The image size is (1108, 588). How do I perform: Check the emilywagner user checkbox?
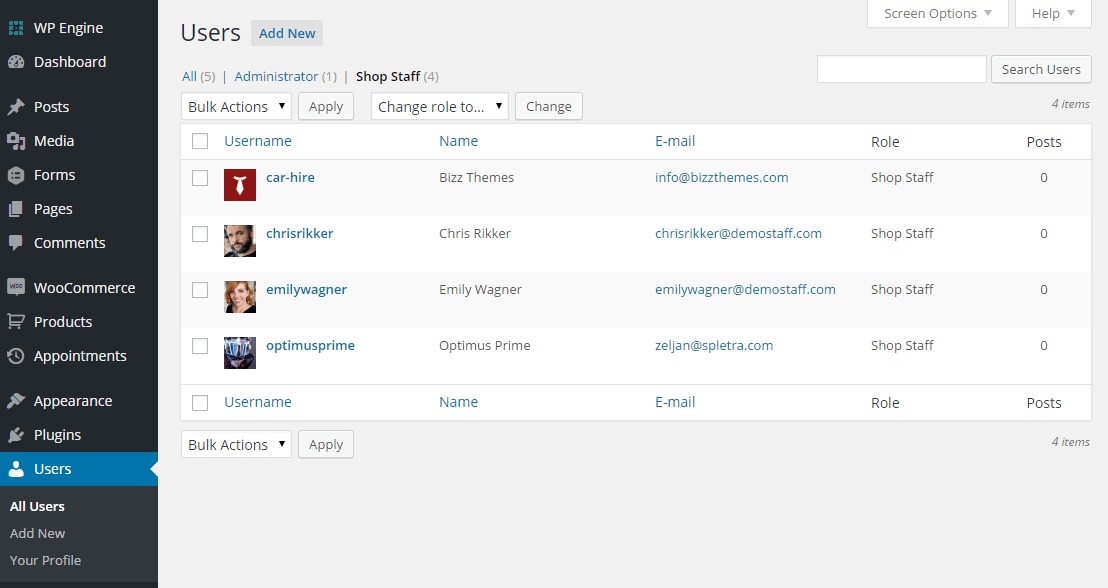200,290
